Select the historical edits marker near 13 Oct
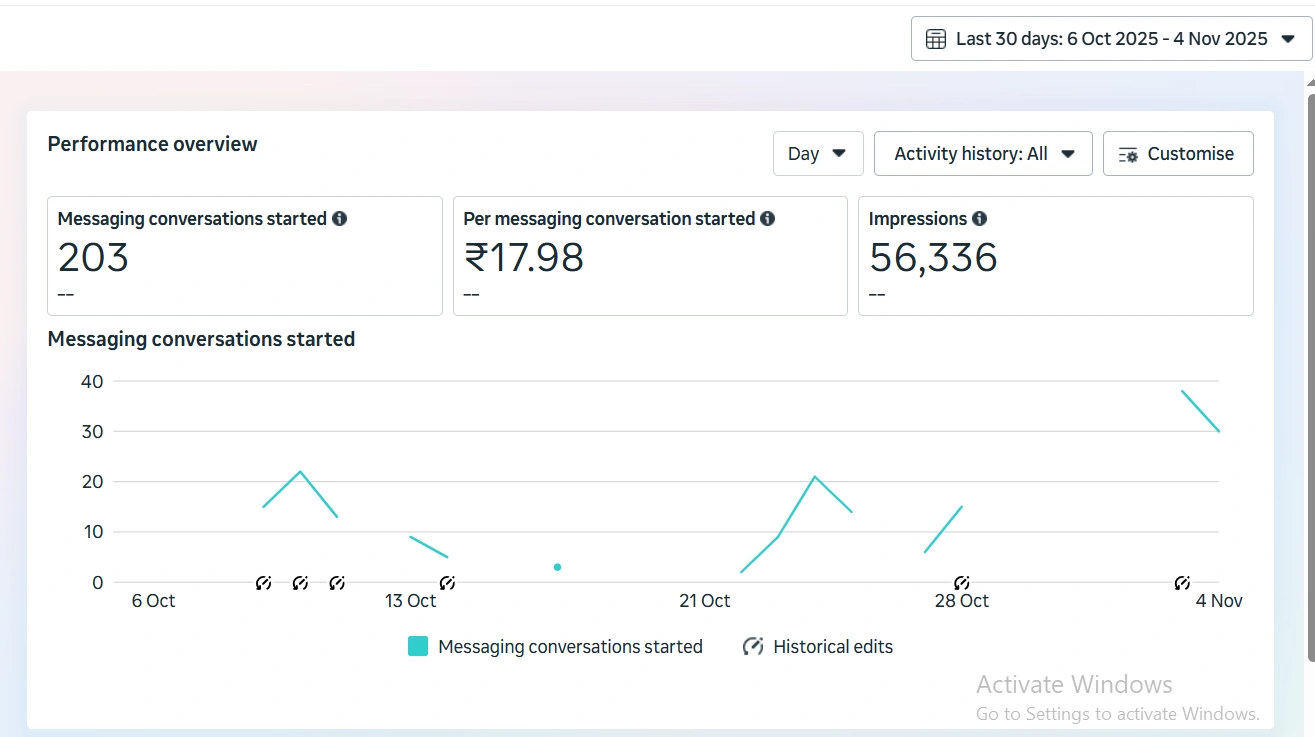The image size is (1315, 737). click(x=447, y=582)
